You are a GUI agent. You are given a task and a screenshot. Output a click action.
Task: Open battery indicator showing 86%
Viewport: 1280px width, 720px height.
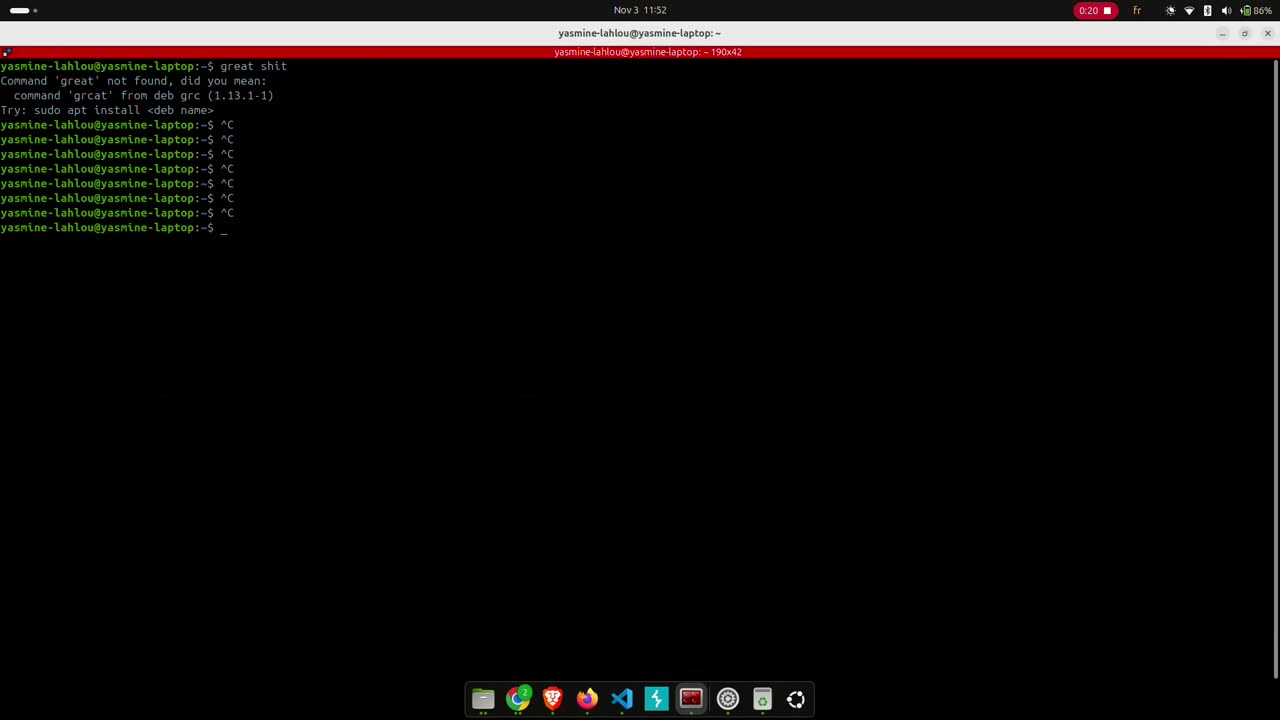1257,10
